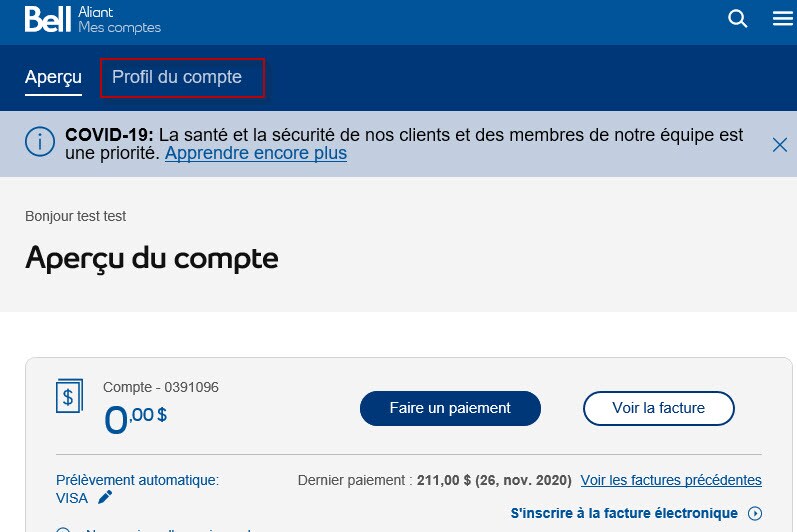
Task: Click S'inscrire à la facture électronique
Action: 624,513
